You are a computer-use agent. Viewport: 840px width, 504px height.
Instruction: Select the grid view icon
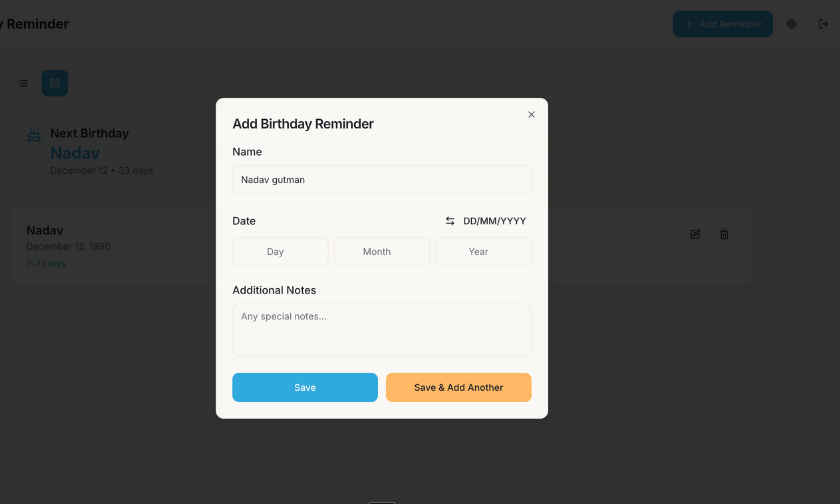coord(54,83)
